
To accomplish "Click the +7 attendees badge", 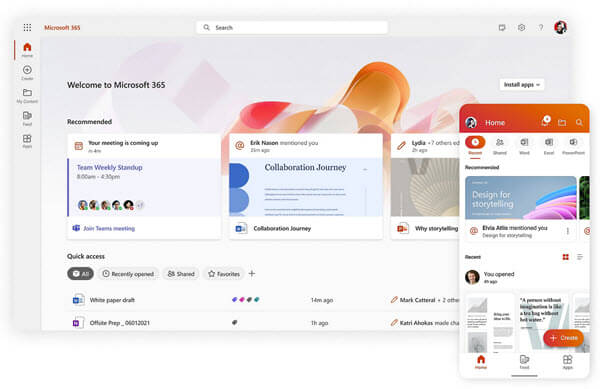I will click(x=140, y=205).
